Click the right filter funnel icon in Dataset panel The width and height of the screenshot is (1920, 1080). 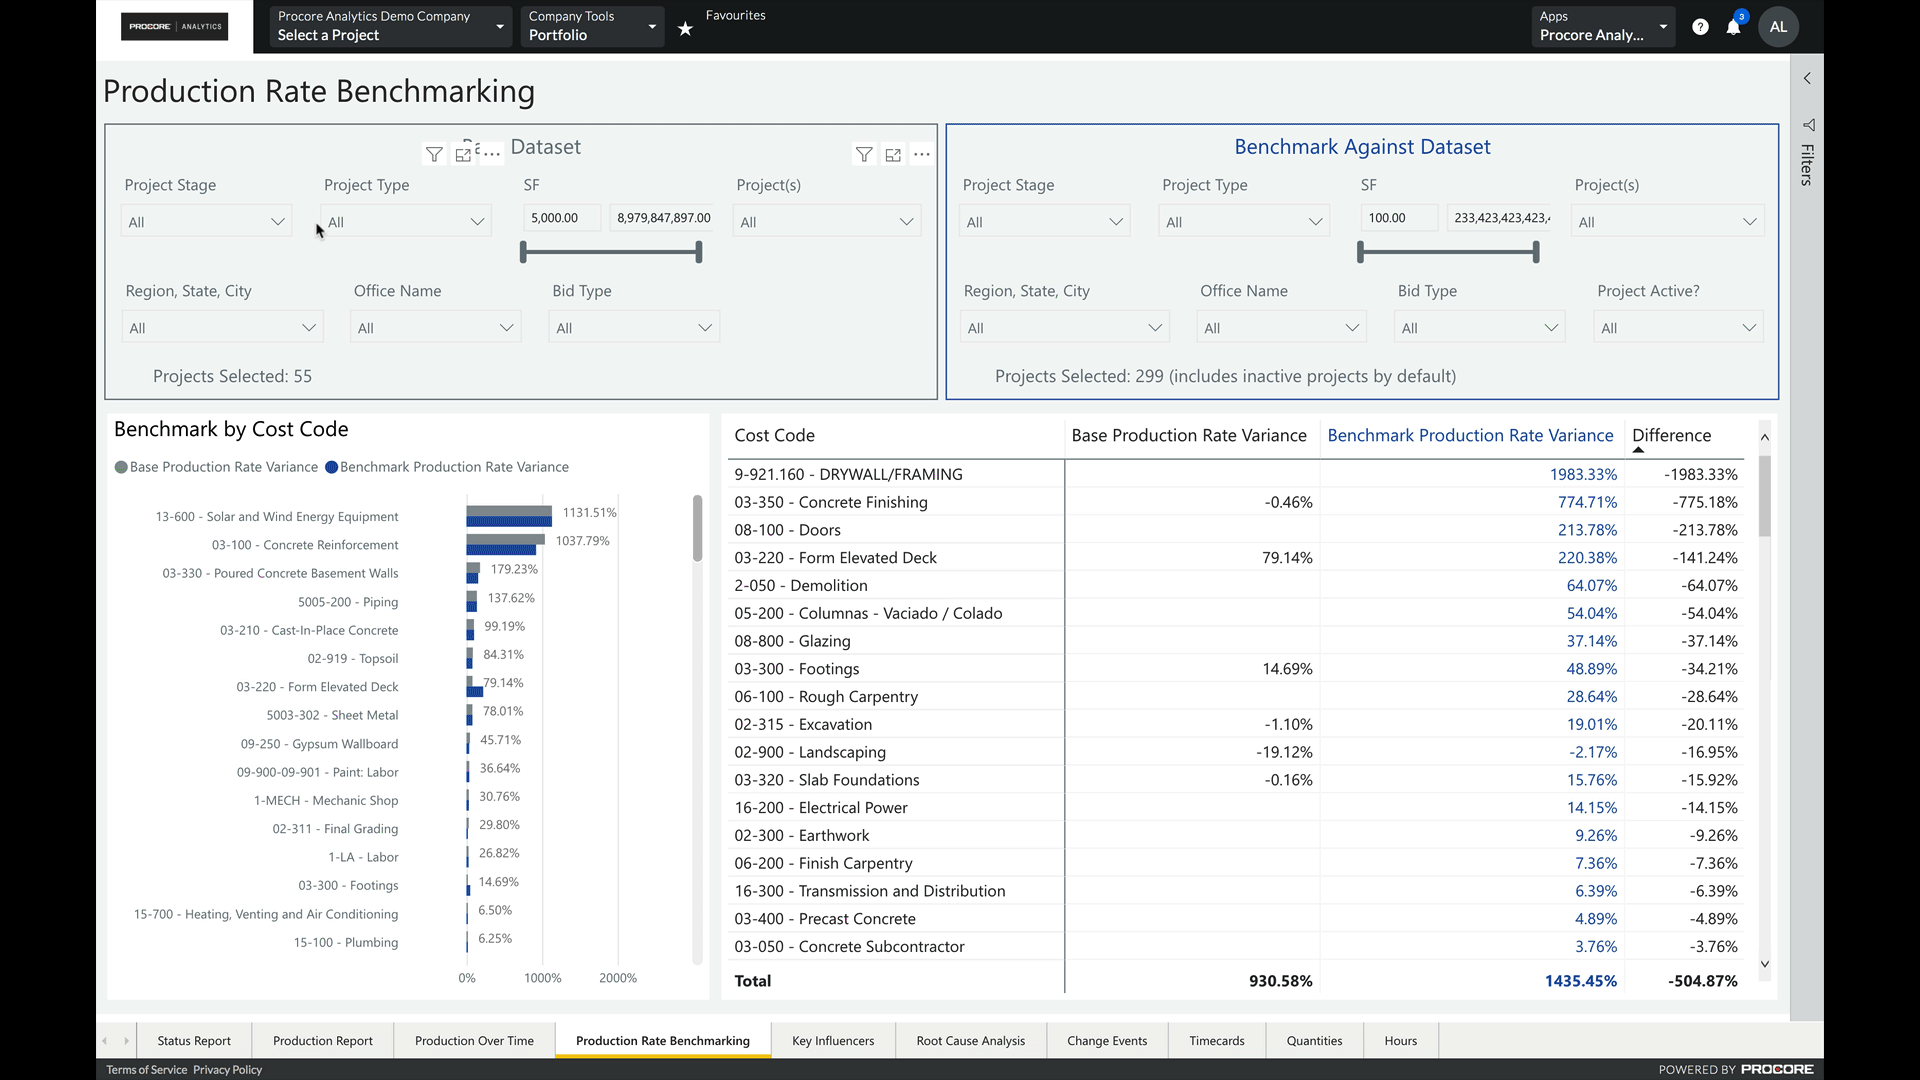click(864, 154)
